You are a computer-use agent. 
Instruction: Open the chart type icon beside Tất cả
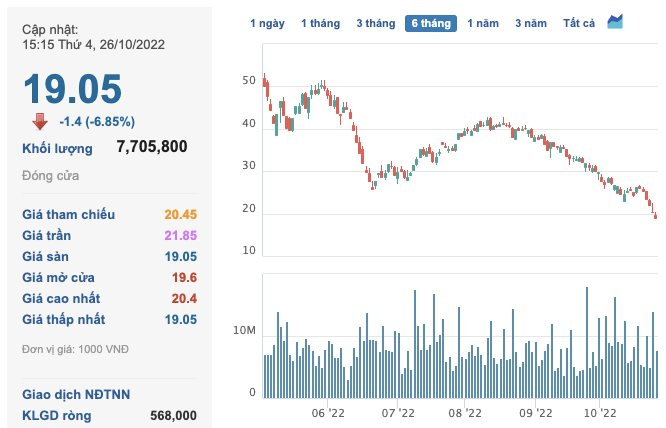point(615,22)
